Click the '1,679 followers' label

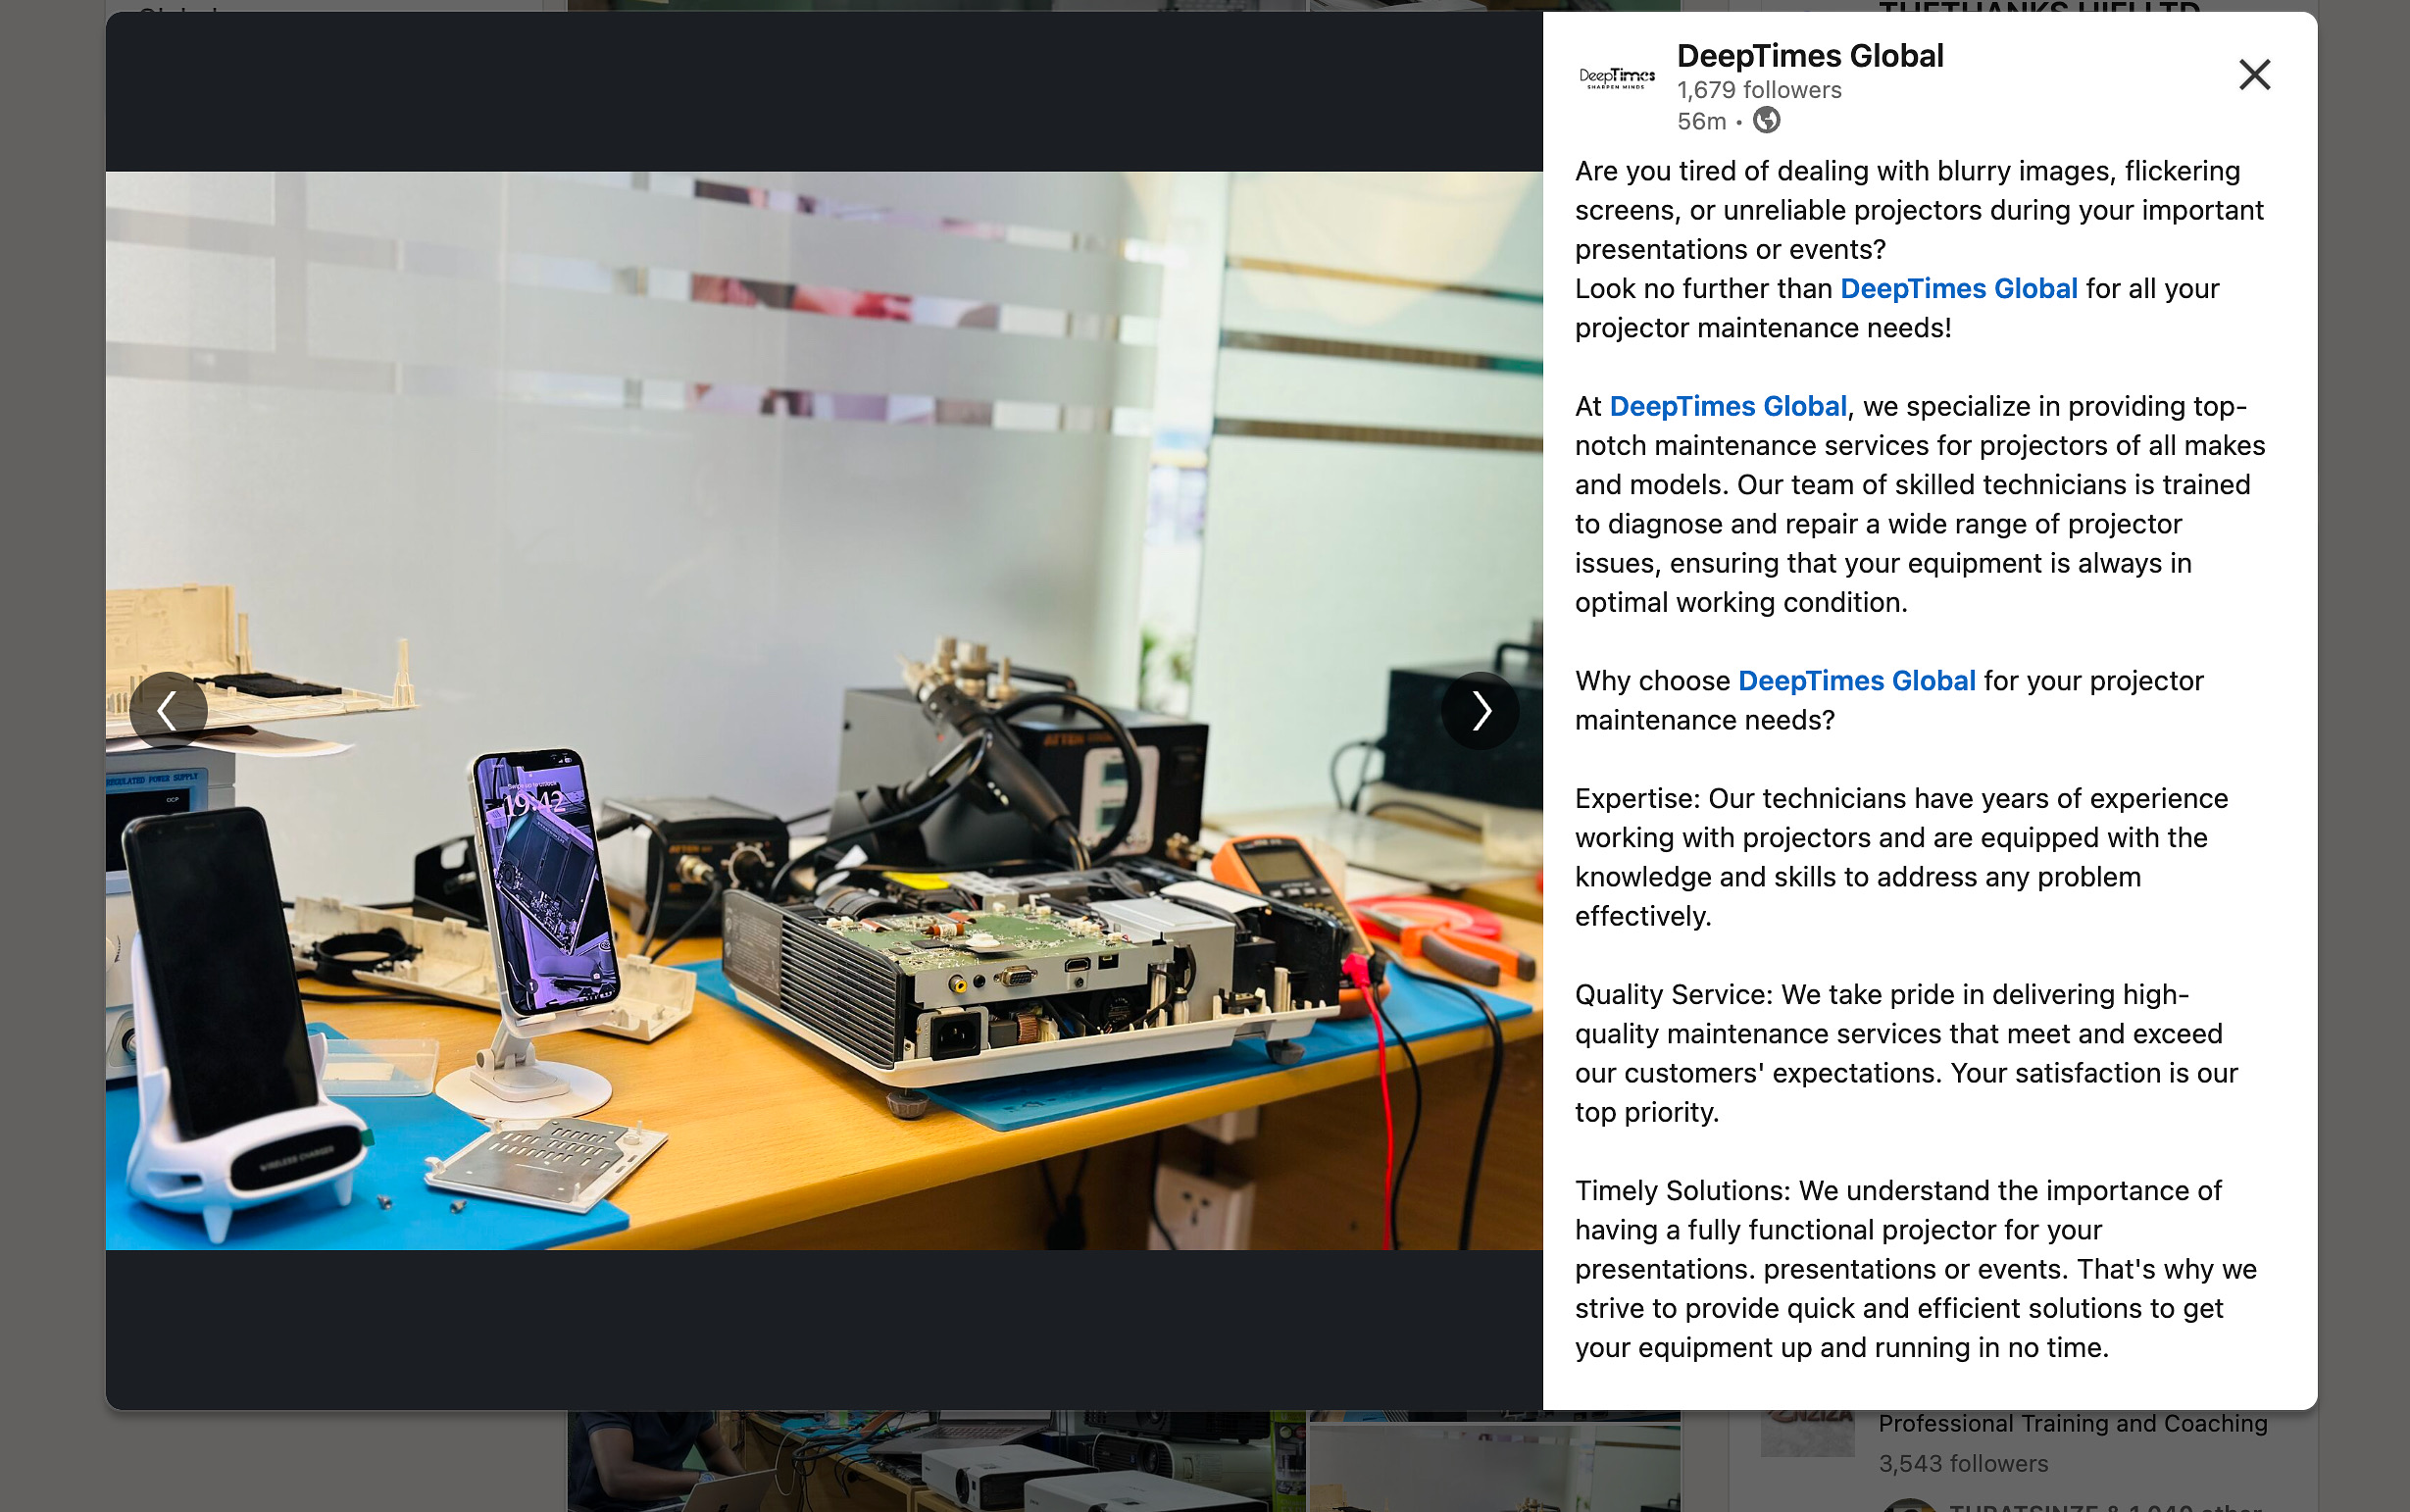pos(1758,89)
